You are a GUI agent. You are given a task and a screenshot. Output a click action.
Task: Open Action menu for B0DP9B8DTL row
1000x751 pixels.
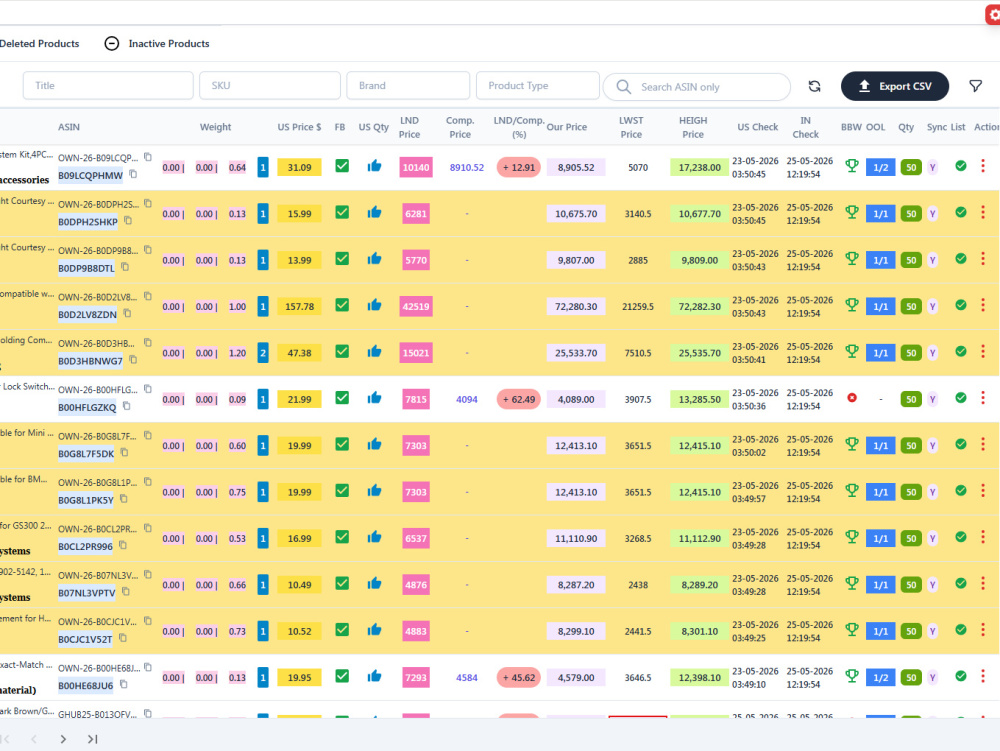[x=983, y=259]
